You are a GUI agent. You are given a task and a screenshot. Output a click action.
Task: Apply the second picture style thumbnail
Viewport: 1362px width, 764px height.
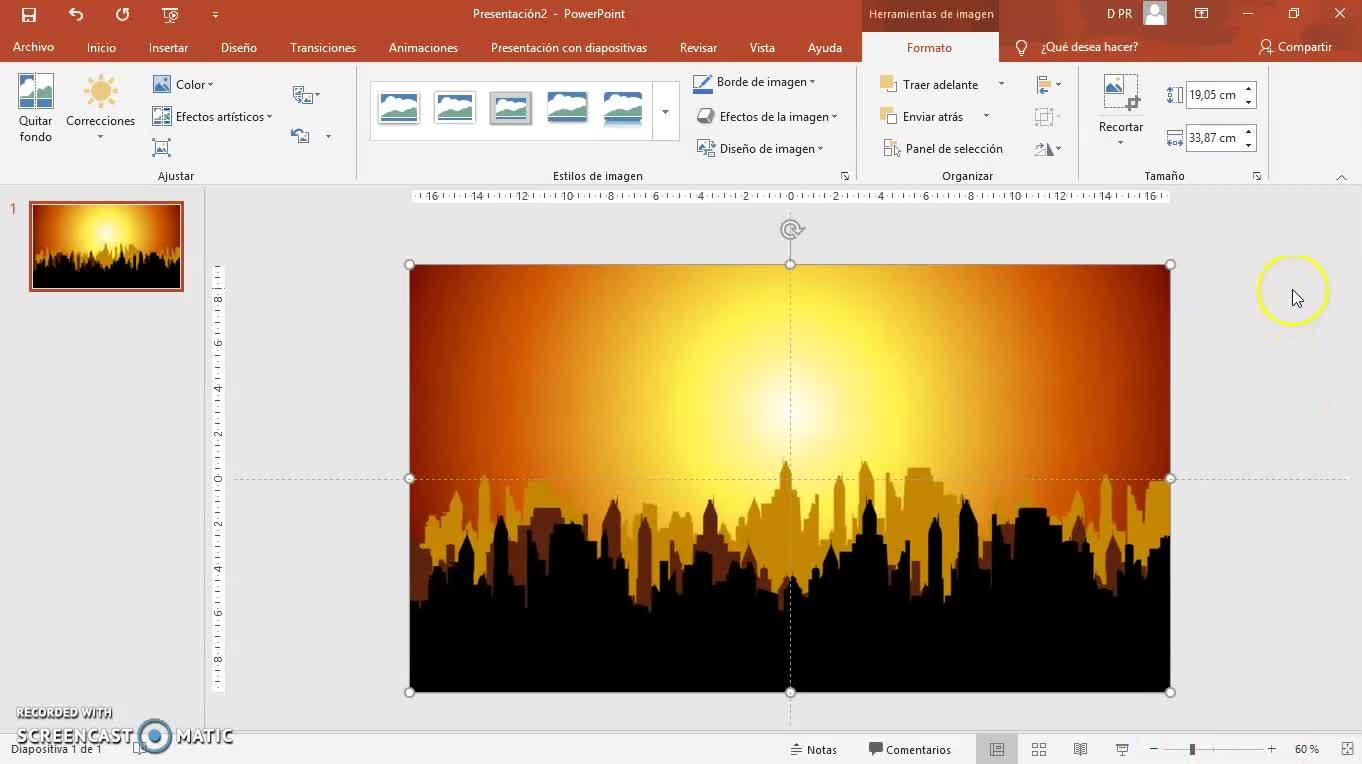pyautogui.click(x=455, y=108)
